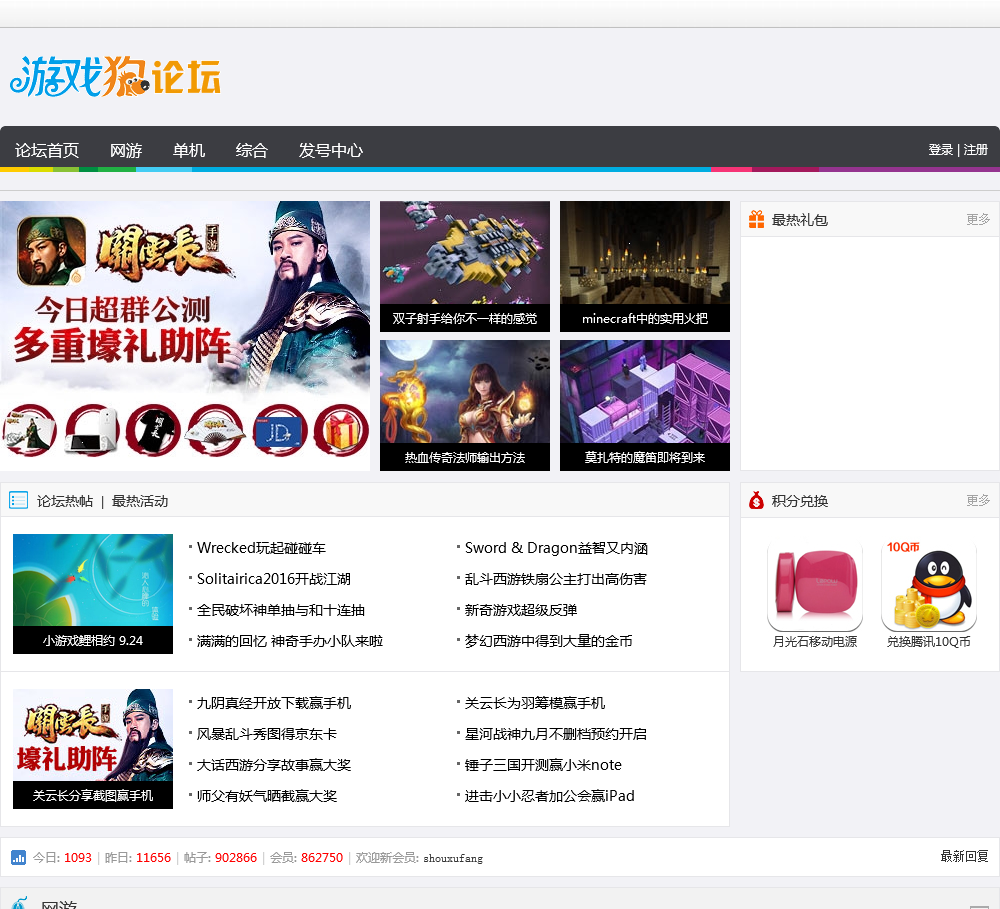Click the 注册 link
Viewport: 1000px width, 909px height.
click(976, 150)
